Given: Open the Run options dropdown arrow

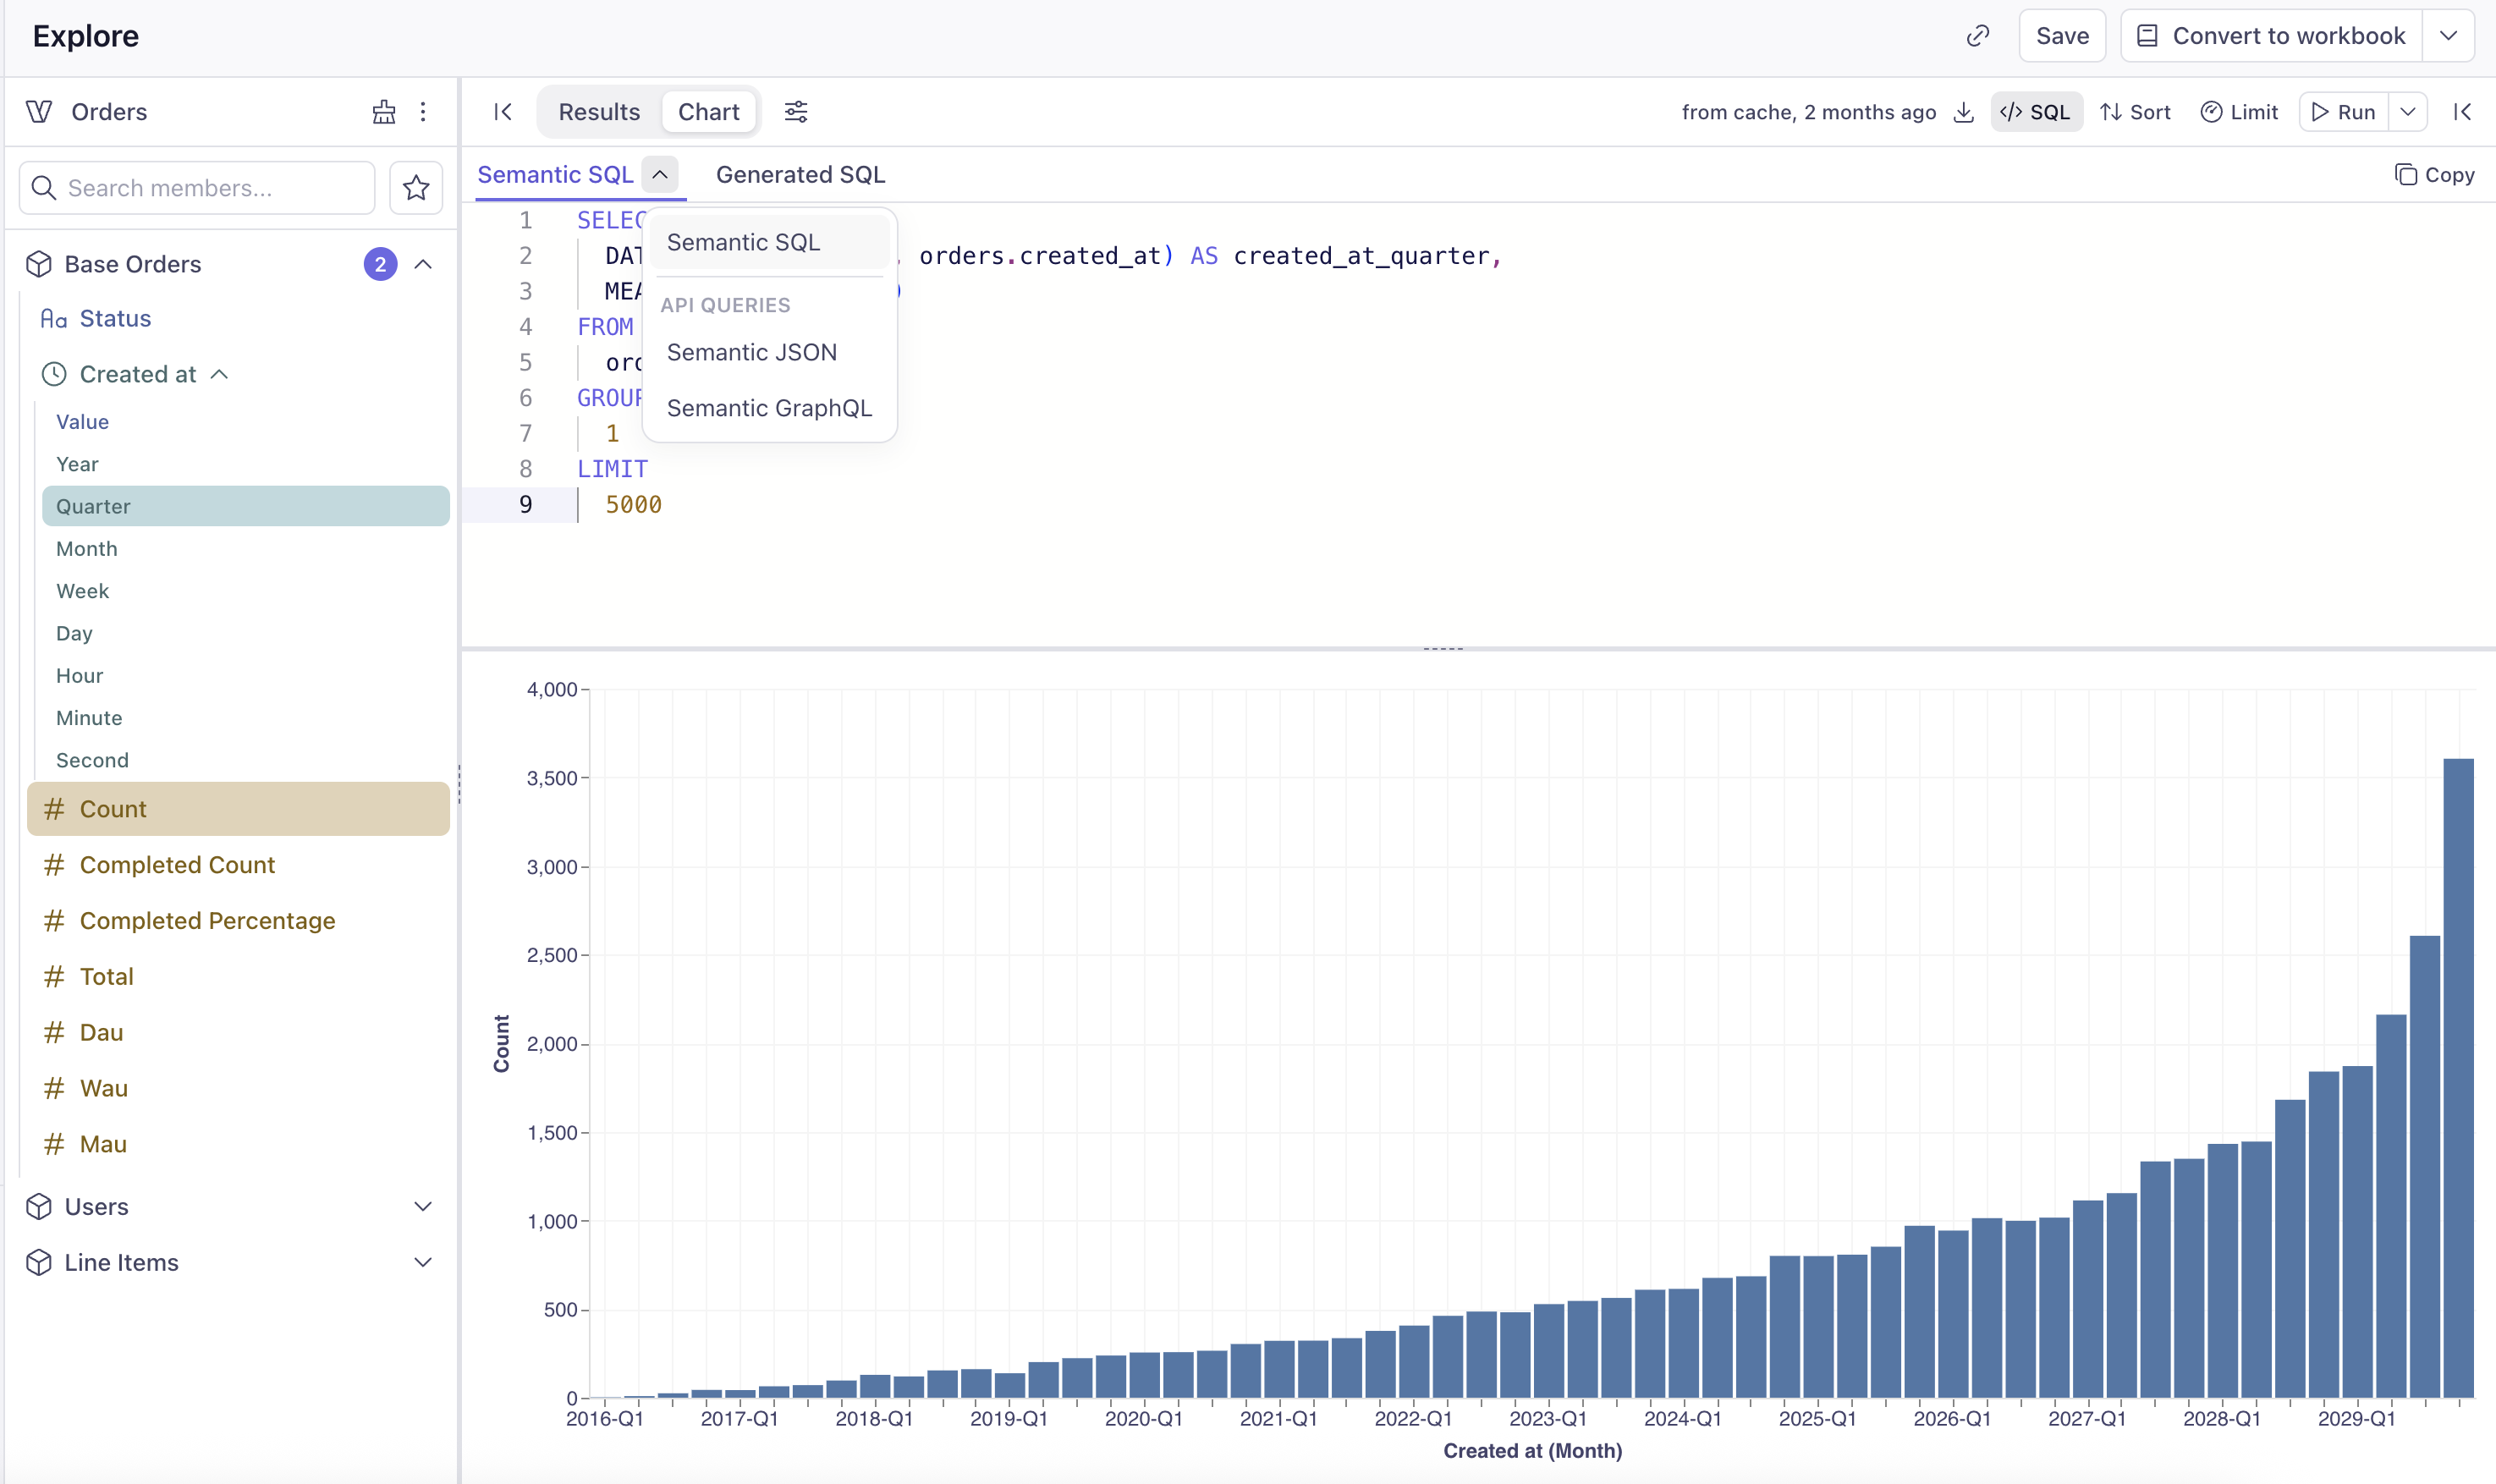Looking at the screenshot, I should click(x=2408, y=112).
